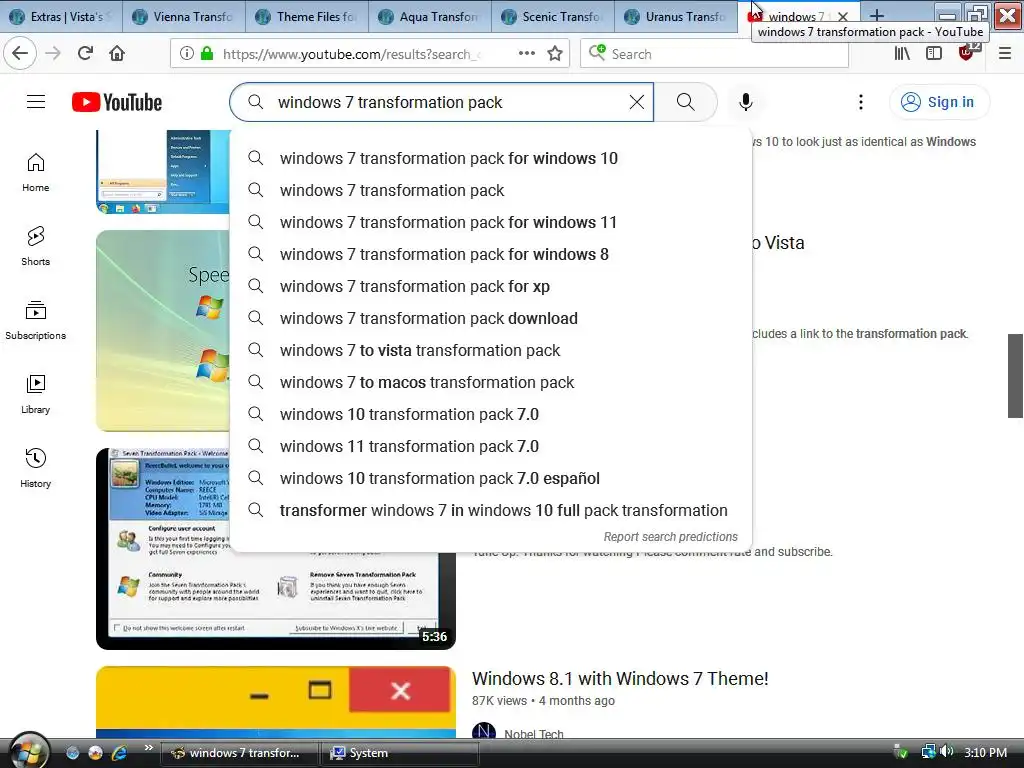Click the YouTube search magnifier button
1024x768 pixels.
tap(686, 102)
